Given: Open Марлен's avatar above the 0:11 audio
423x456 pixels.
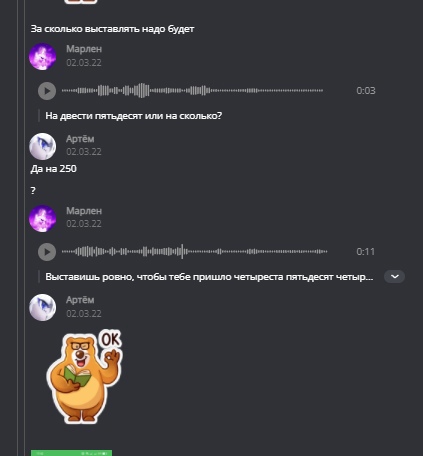Looking at the screenshot, I should point(43,218).
